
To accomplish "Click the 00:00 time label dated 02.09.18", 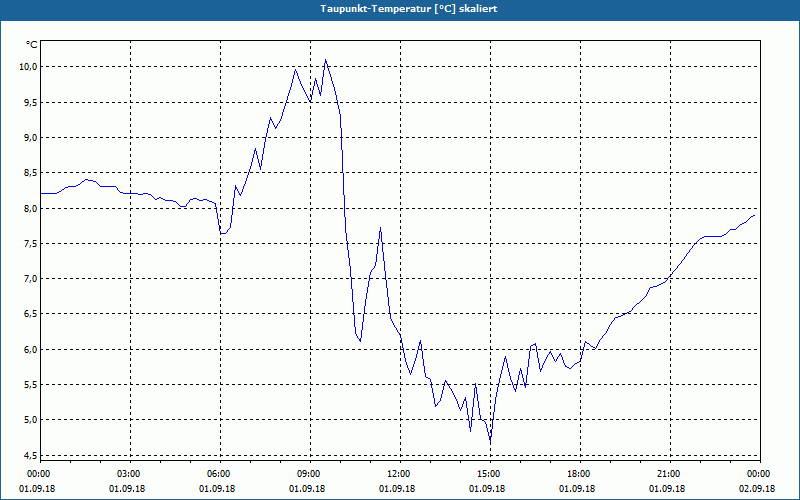I will point(760,474).
